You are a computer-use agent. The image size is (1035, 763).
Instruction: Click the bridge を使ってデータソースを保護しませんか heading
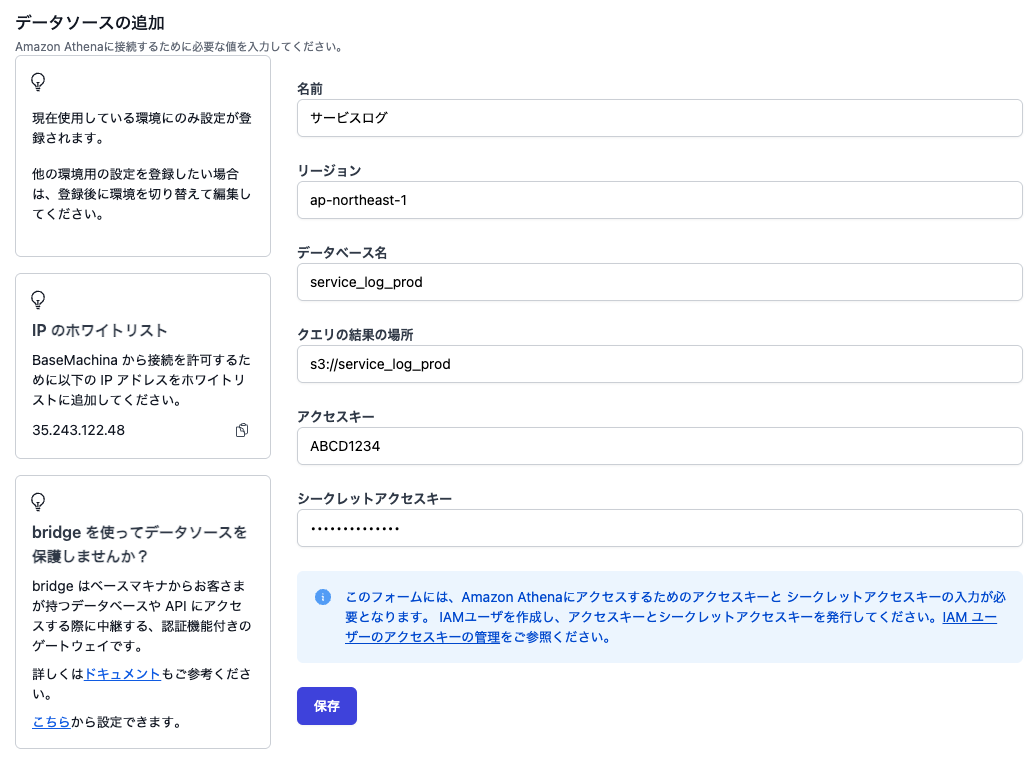pos(139,544)
